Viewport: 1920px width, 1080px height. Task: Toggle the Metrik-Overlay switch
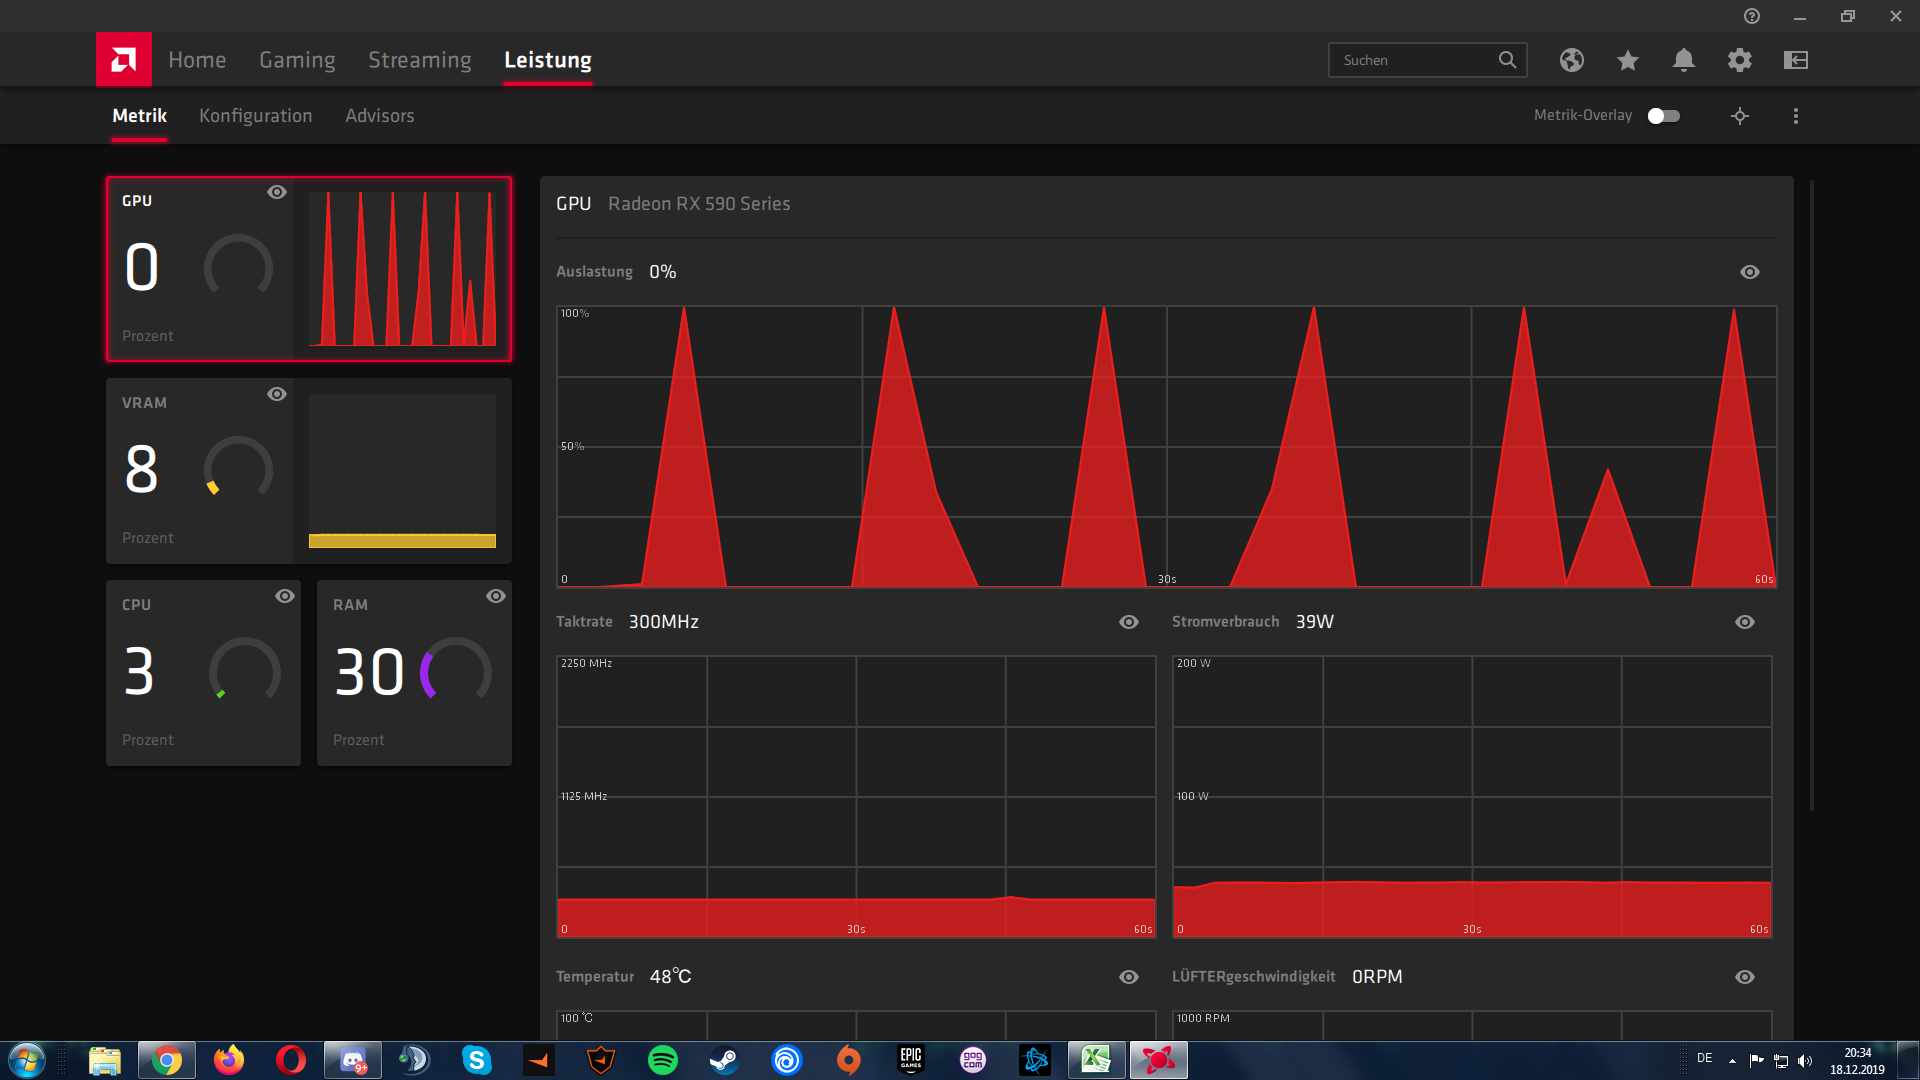click(1663, 116)
